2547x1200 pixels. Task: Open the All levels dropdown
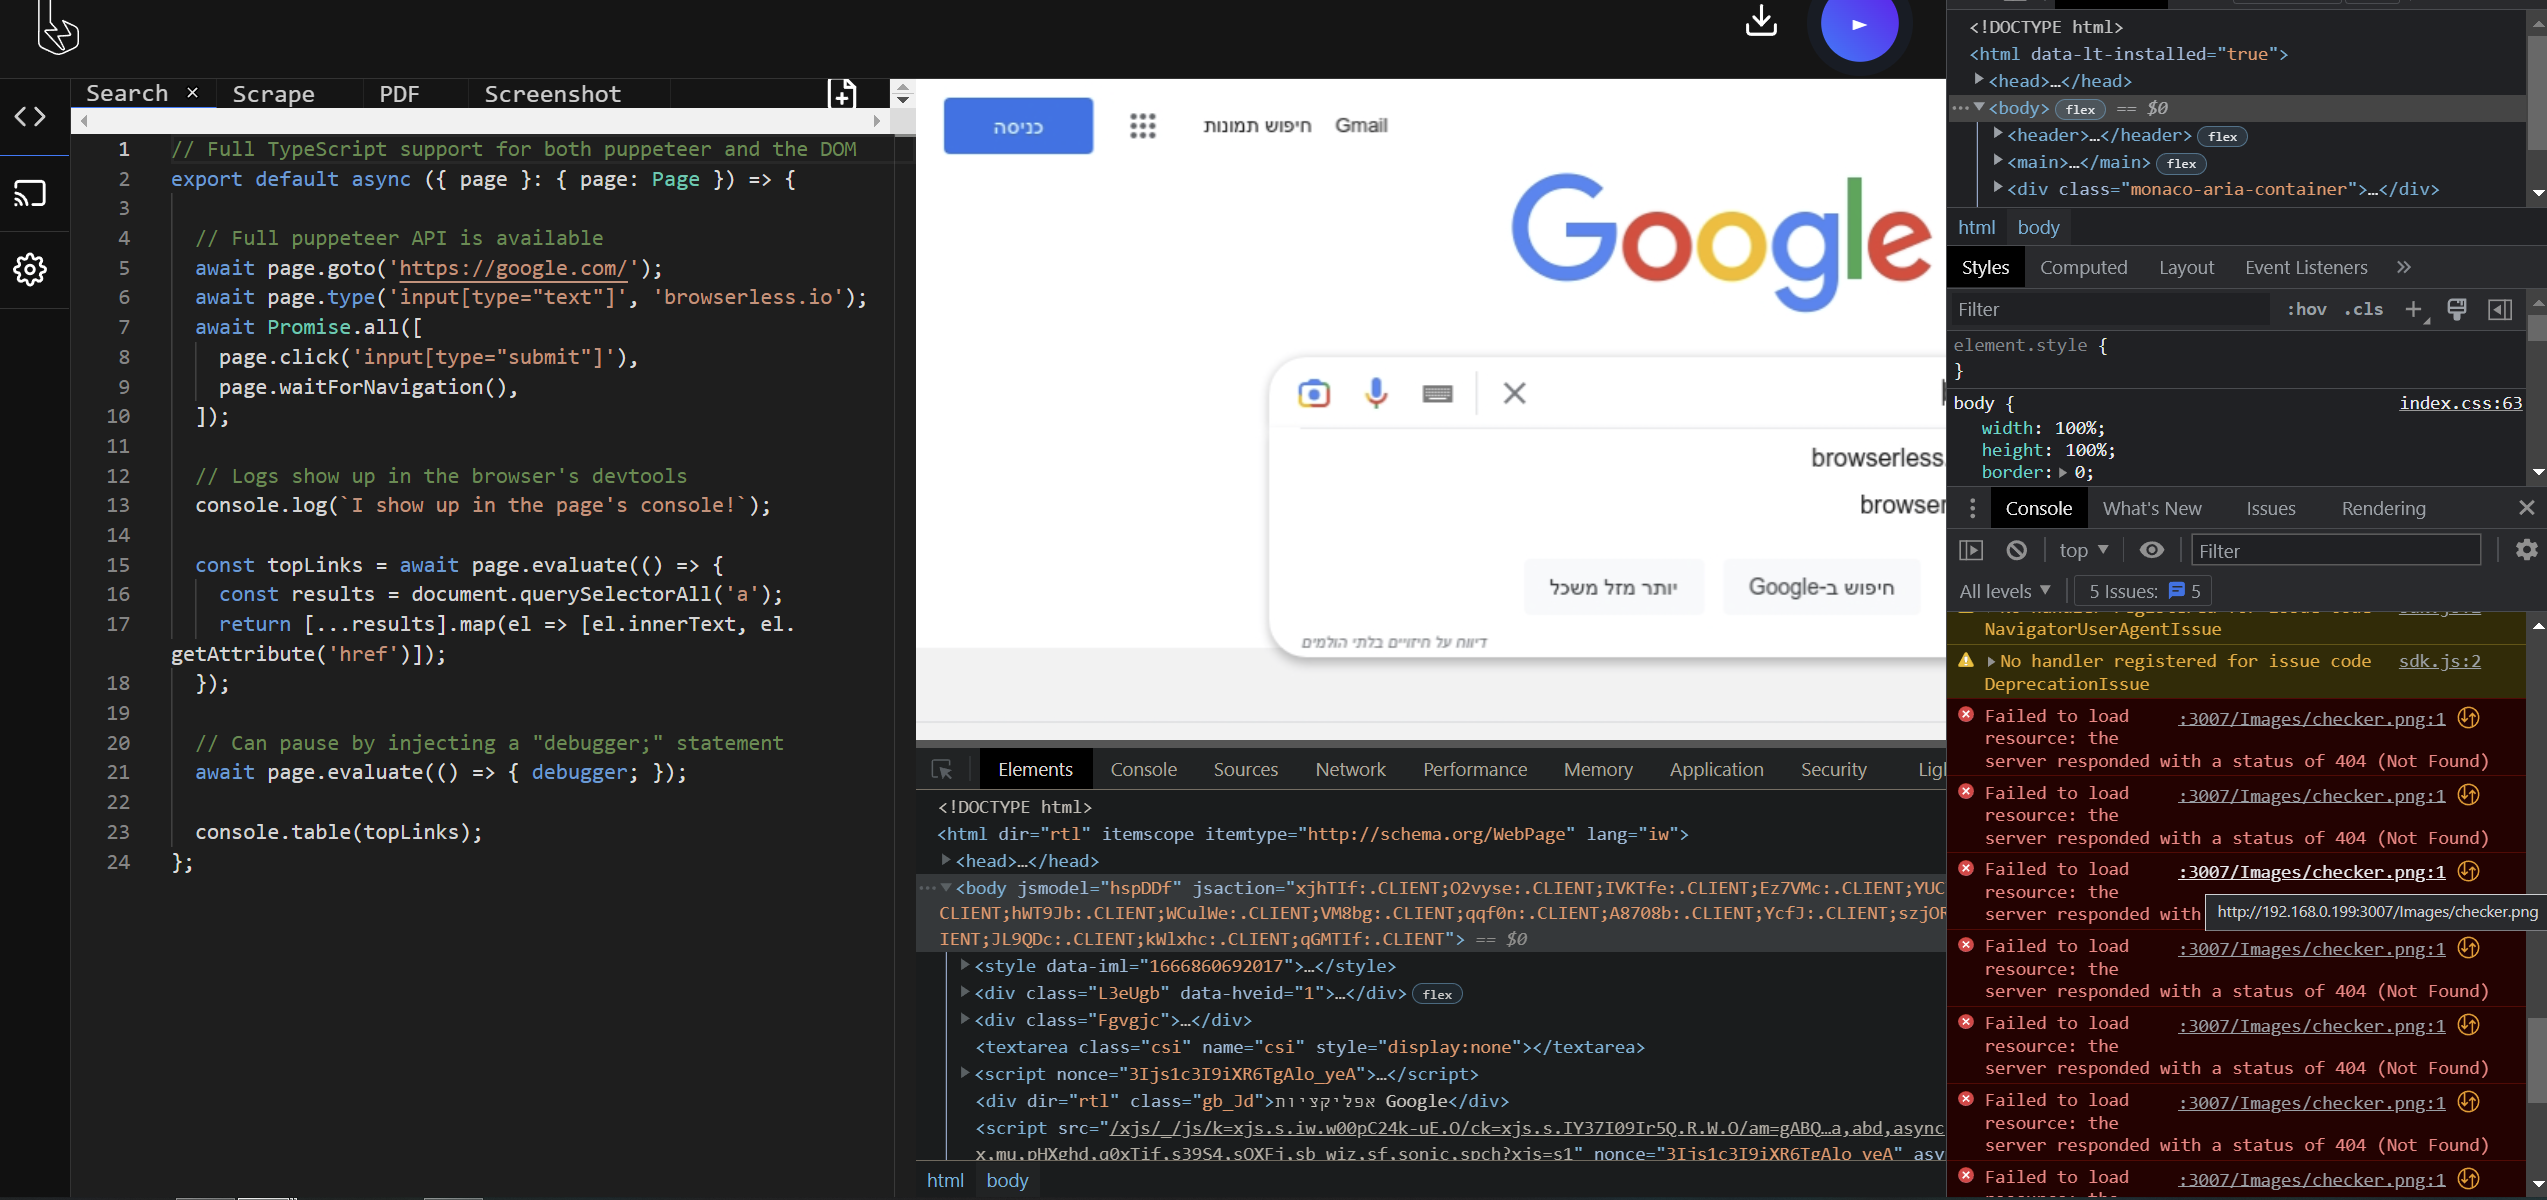click(x=2004, y=591)
